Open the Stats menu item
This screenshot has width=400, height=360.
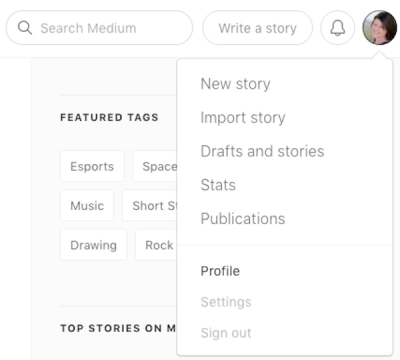(218, 185)
